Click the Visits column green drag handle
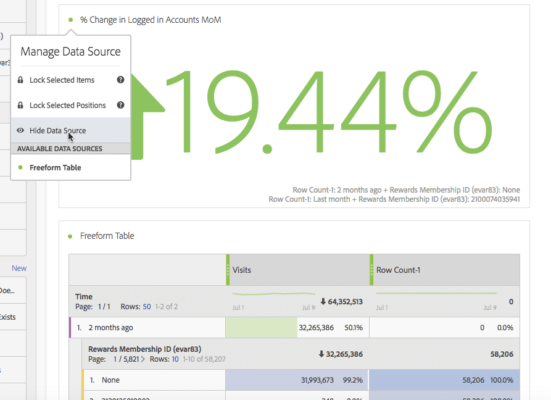Screen dimensions: 551x400 228,270
